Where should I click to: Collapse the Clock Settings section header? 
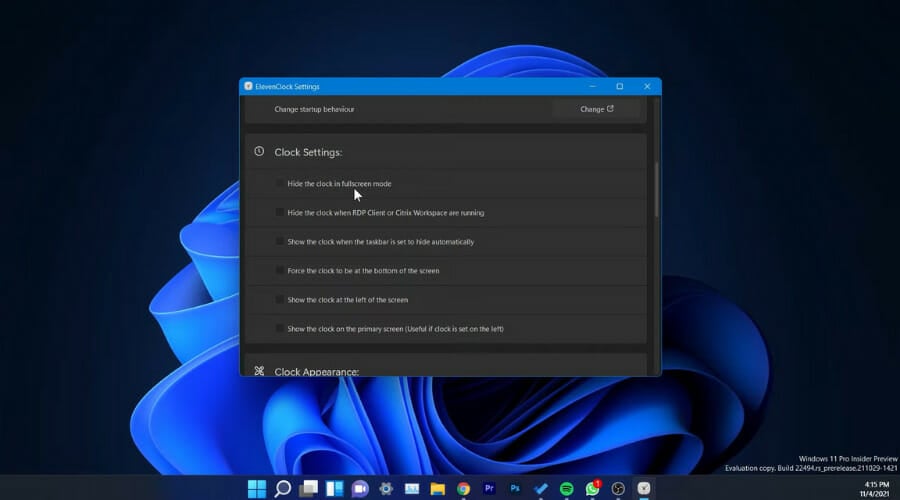tap(308, 152)
